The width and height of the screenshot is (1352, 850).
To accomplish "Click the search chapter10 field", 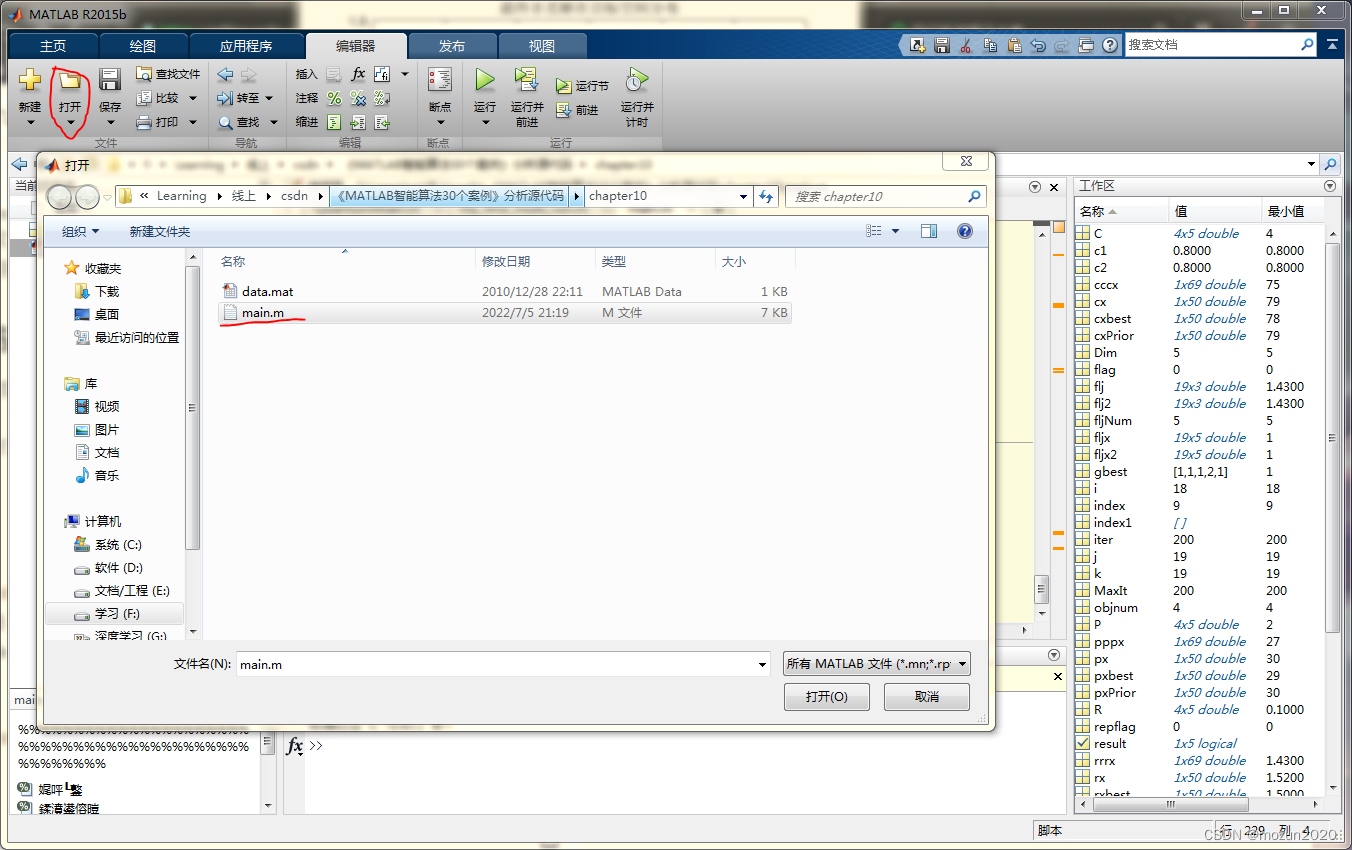I will pyautogui.click(x=885, y=197).
